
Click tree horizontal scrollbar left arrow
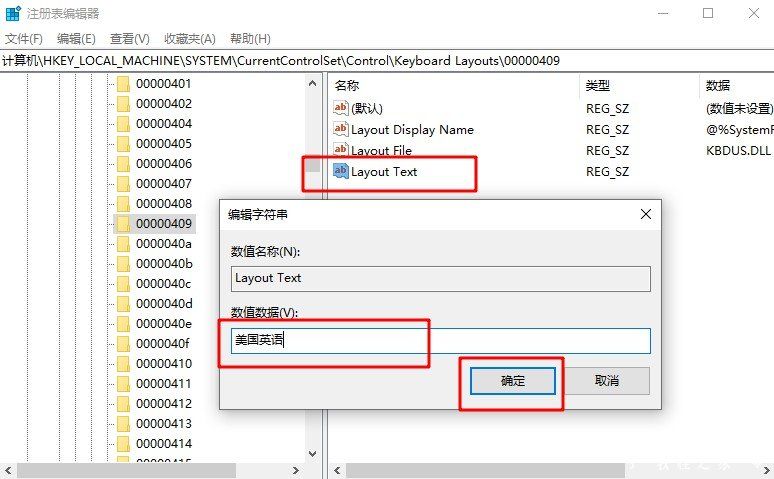(x=7, y=470)
